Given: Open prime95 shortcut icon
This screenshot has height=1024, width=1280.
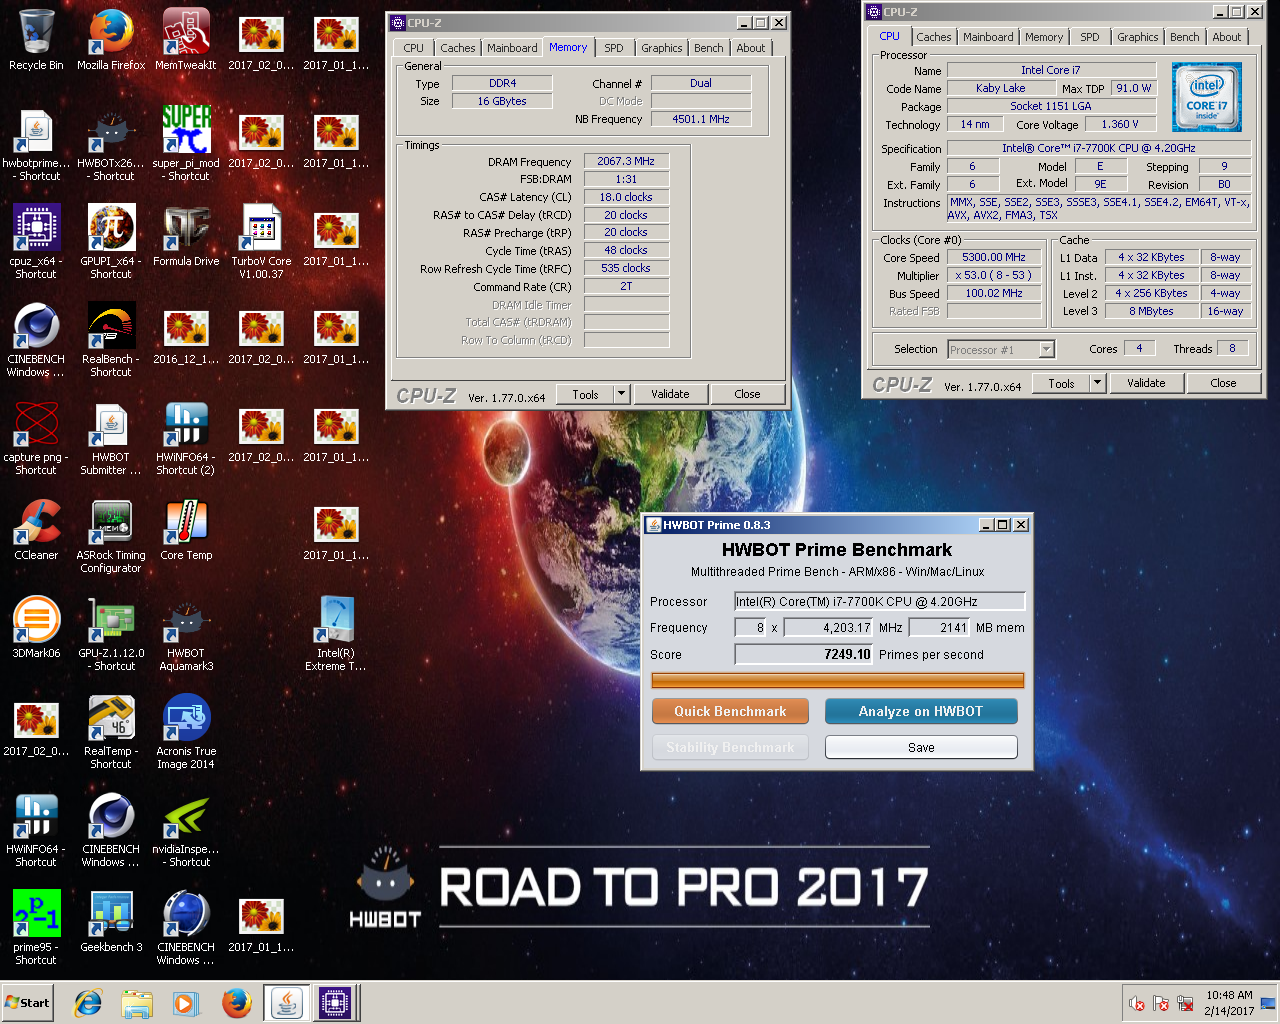Looking at the screenshot, I should tap(36, 928).
